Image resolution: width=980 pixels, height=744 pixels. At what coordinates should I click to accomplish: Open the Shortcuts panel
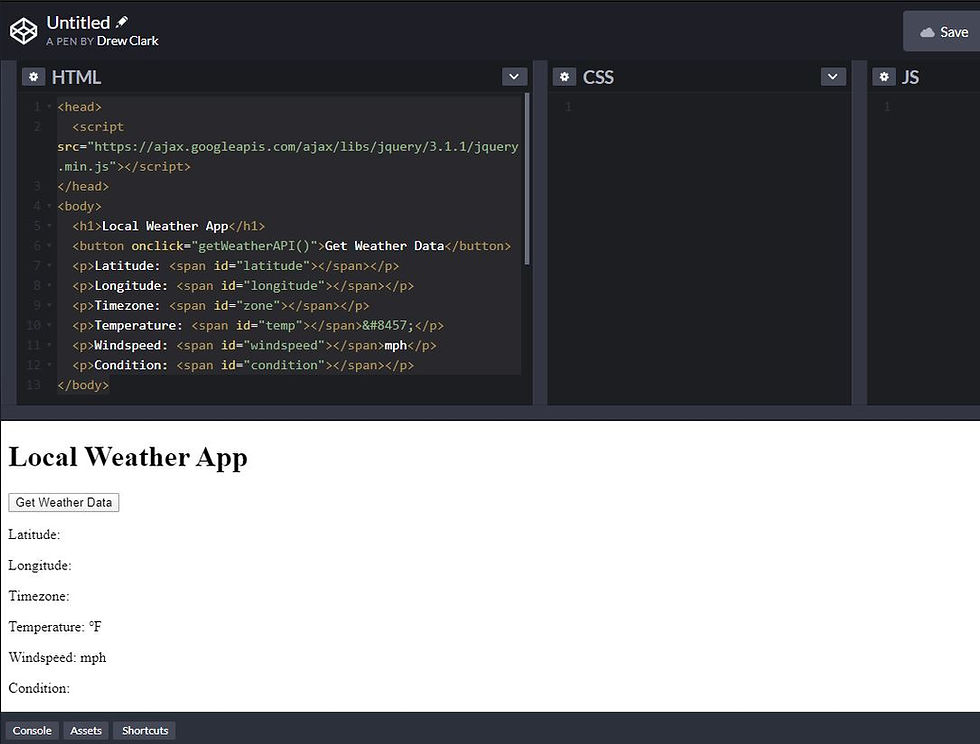point(145,730)
